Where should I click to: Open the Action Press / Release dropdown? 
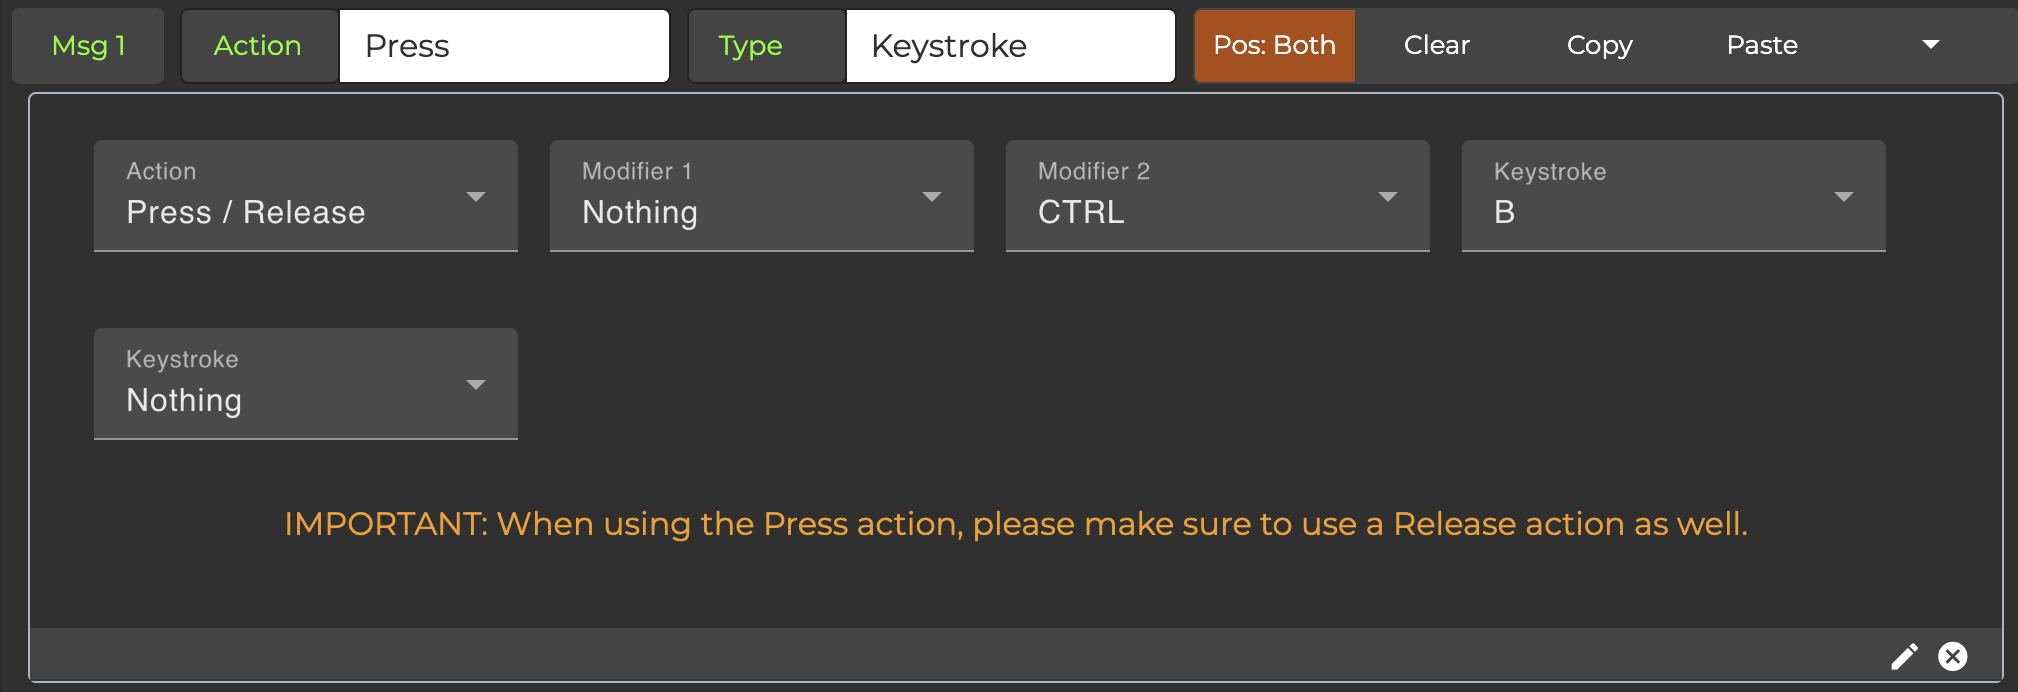[x=305, y=196]
